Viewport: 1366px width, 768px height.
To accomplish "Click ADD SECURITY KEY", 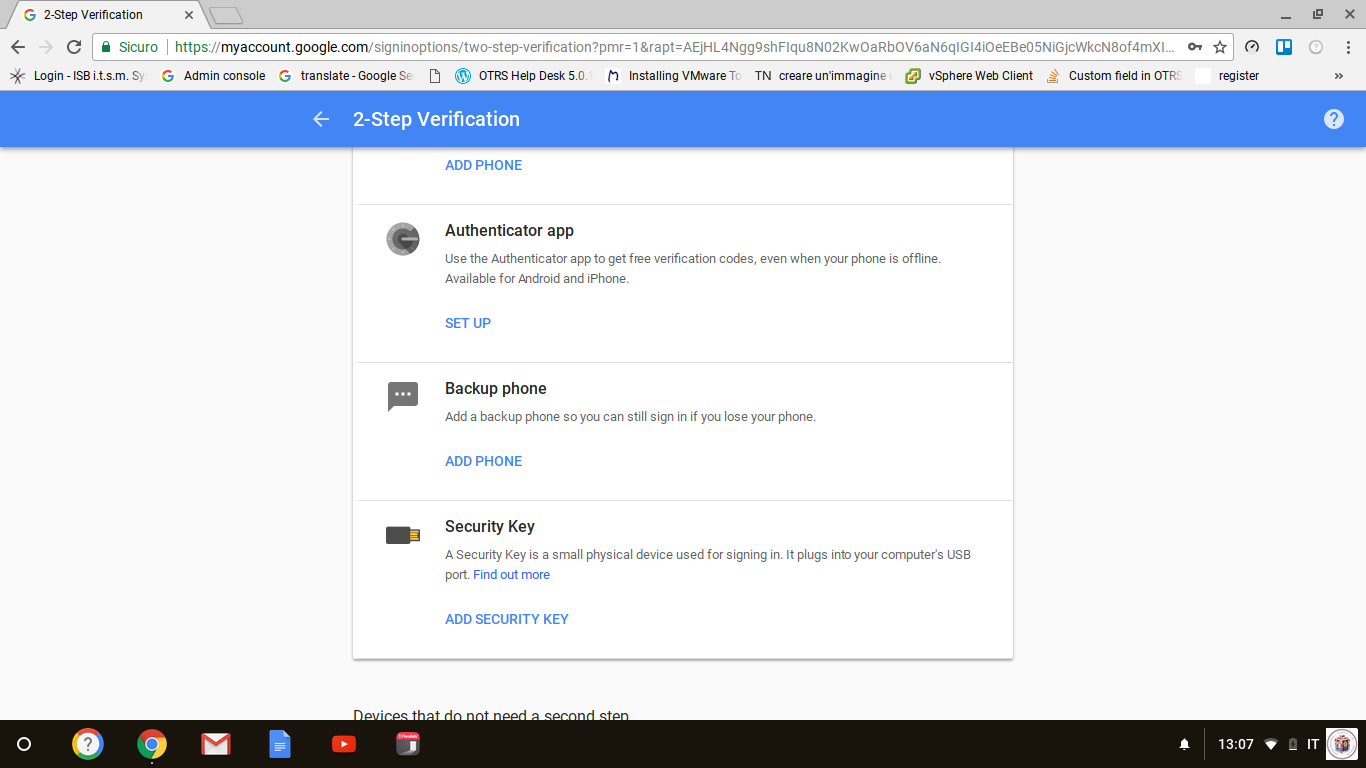I will (x=506, y=619).
